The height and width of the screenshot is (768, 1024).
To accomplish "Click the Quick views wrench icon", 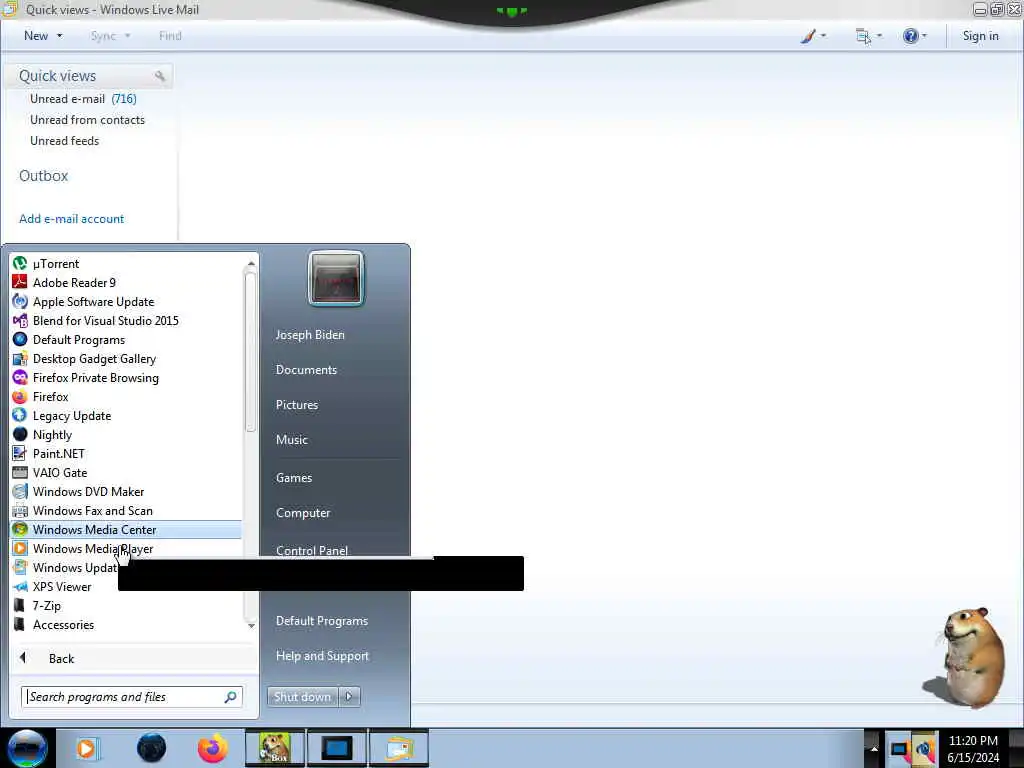I will [x=159, y=76].
